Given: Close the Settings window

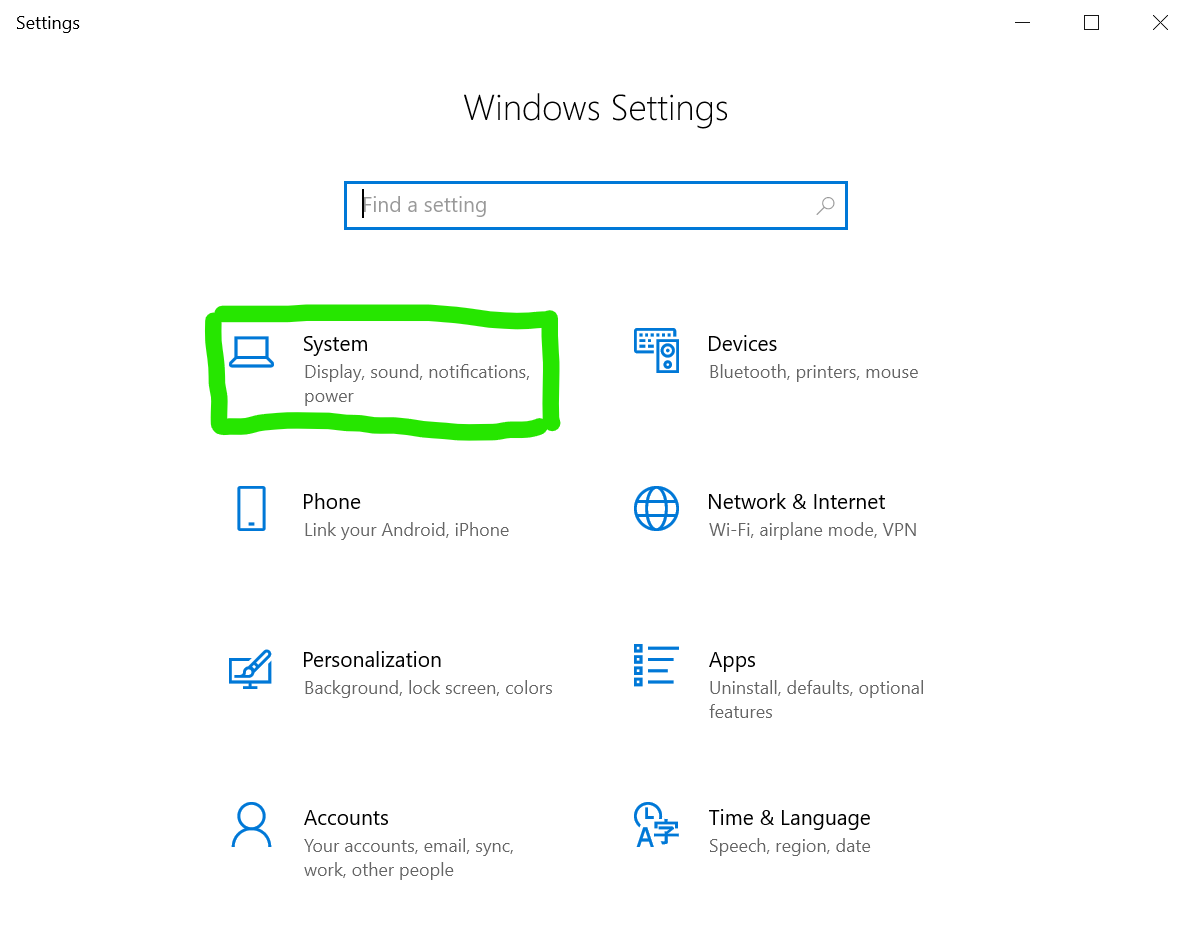Looking at the screenshot, I should [1160, 23].
